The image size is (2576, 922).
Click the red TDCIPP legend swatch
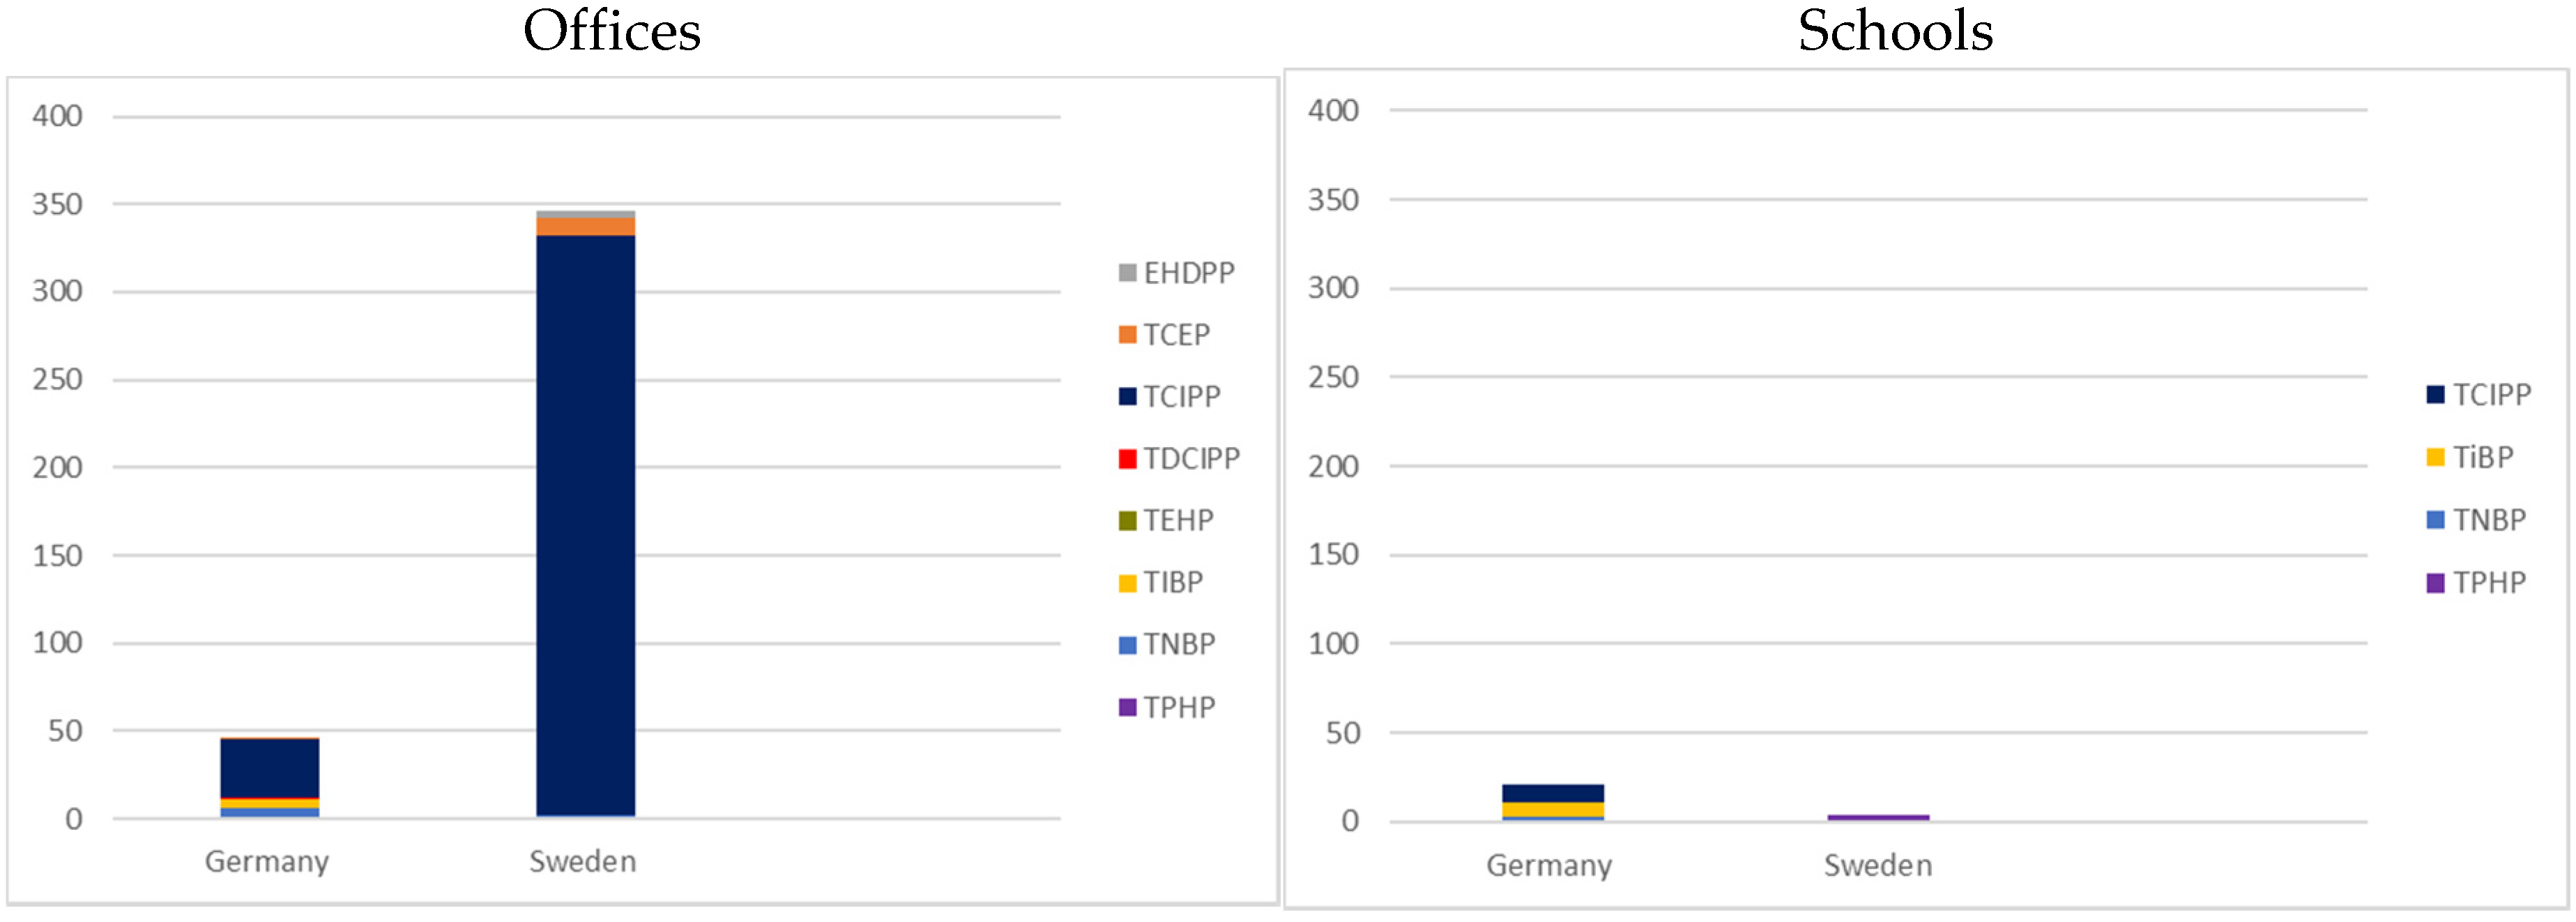(x=1127, y=459)
